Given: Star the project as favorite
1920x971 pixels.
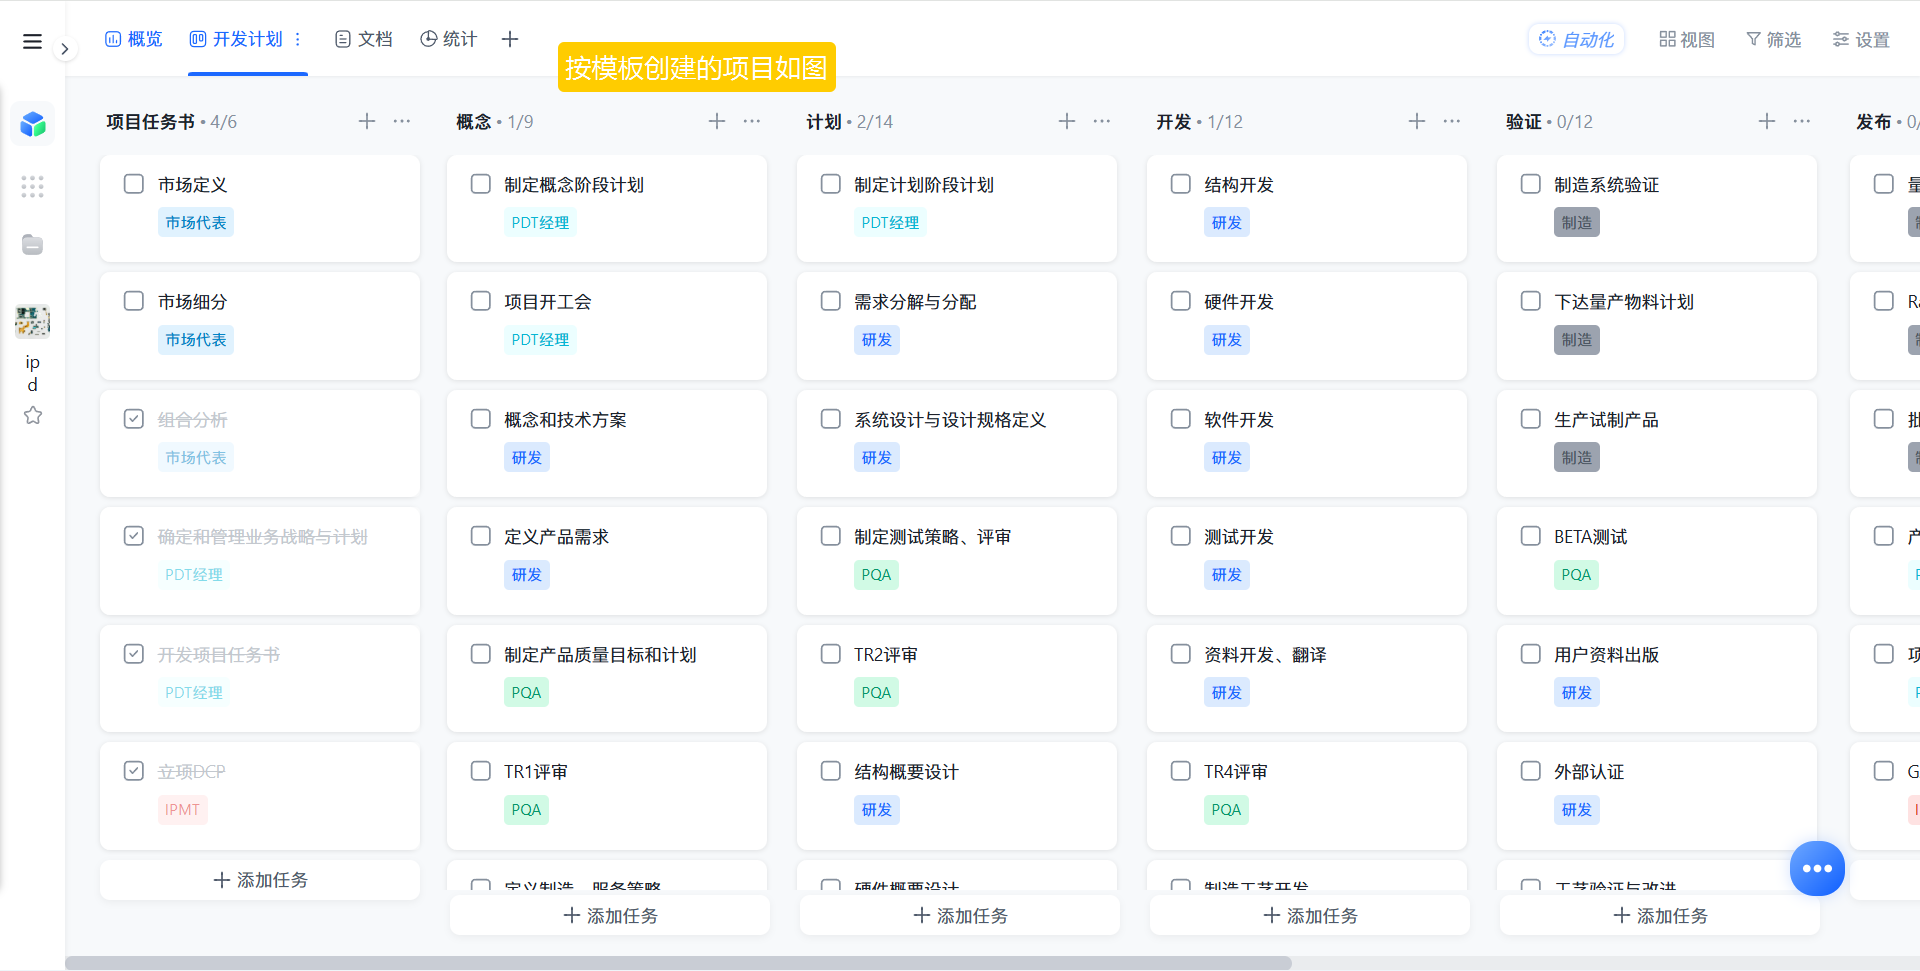Looking at the screenshot, I should point(33,415).
